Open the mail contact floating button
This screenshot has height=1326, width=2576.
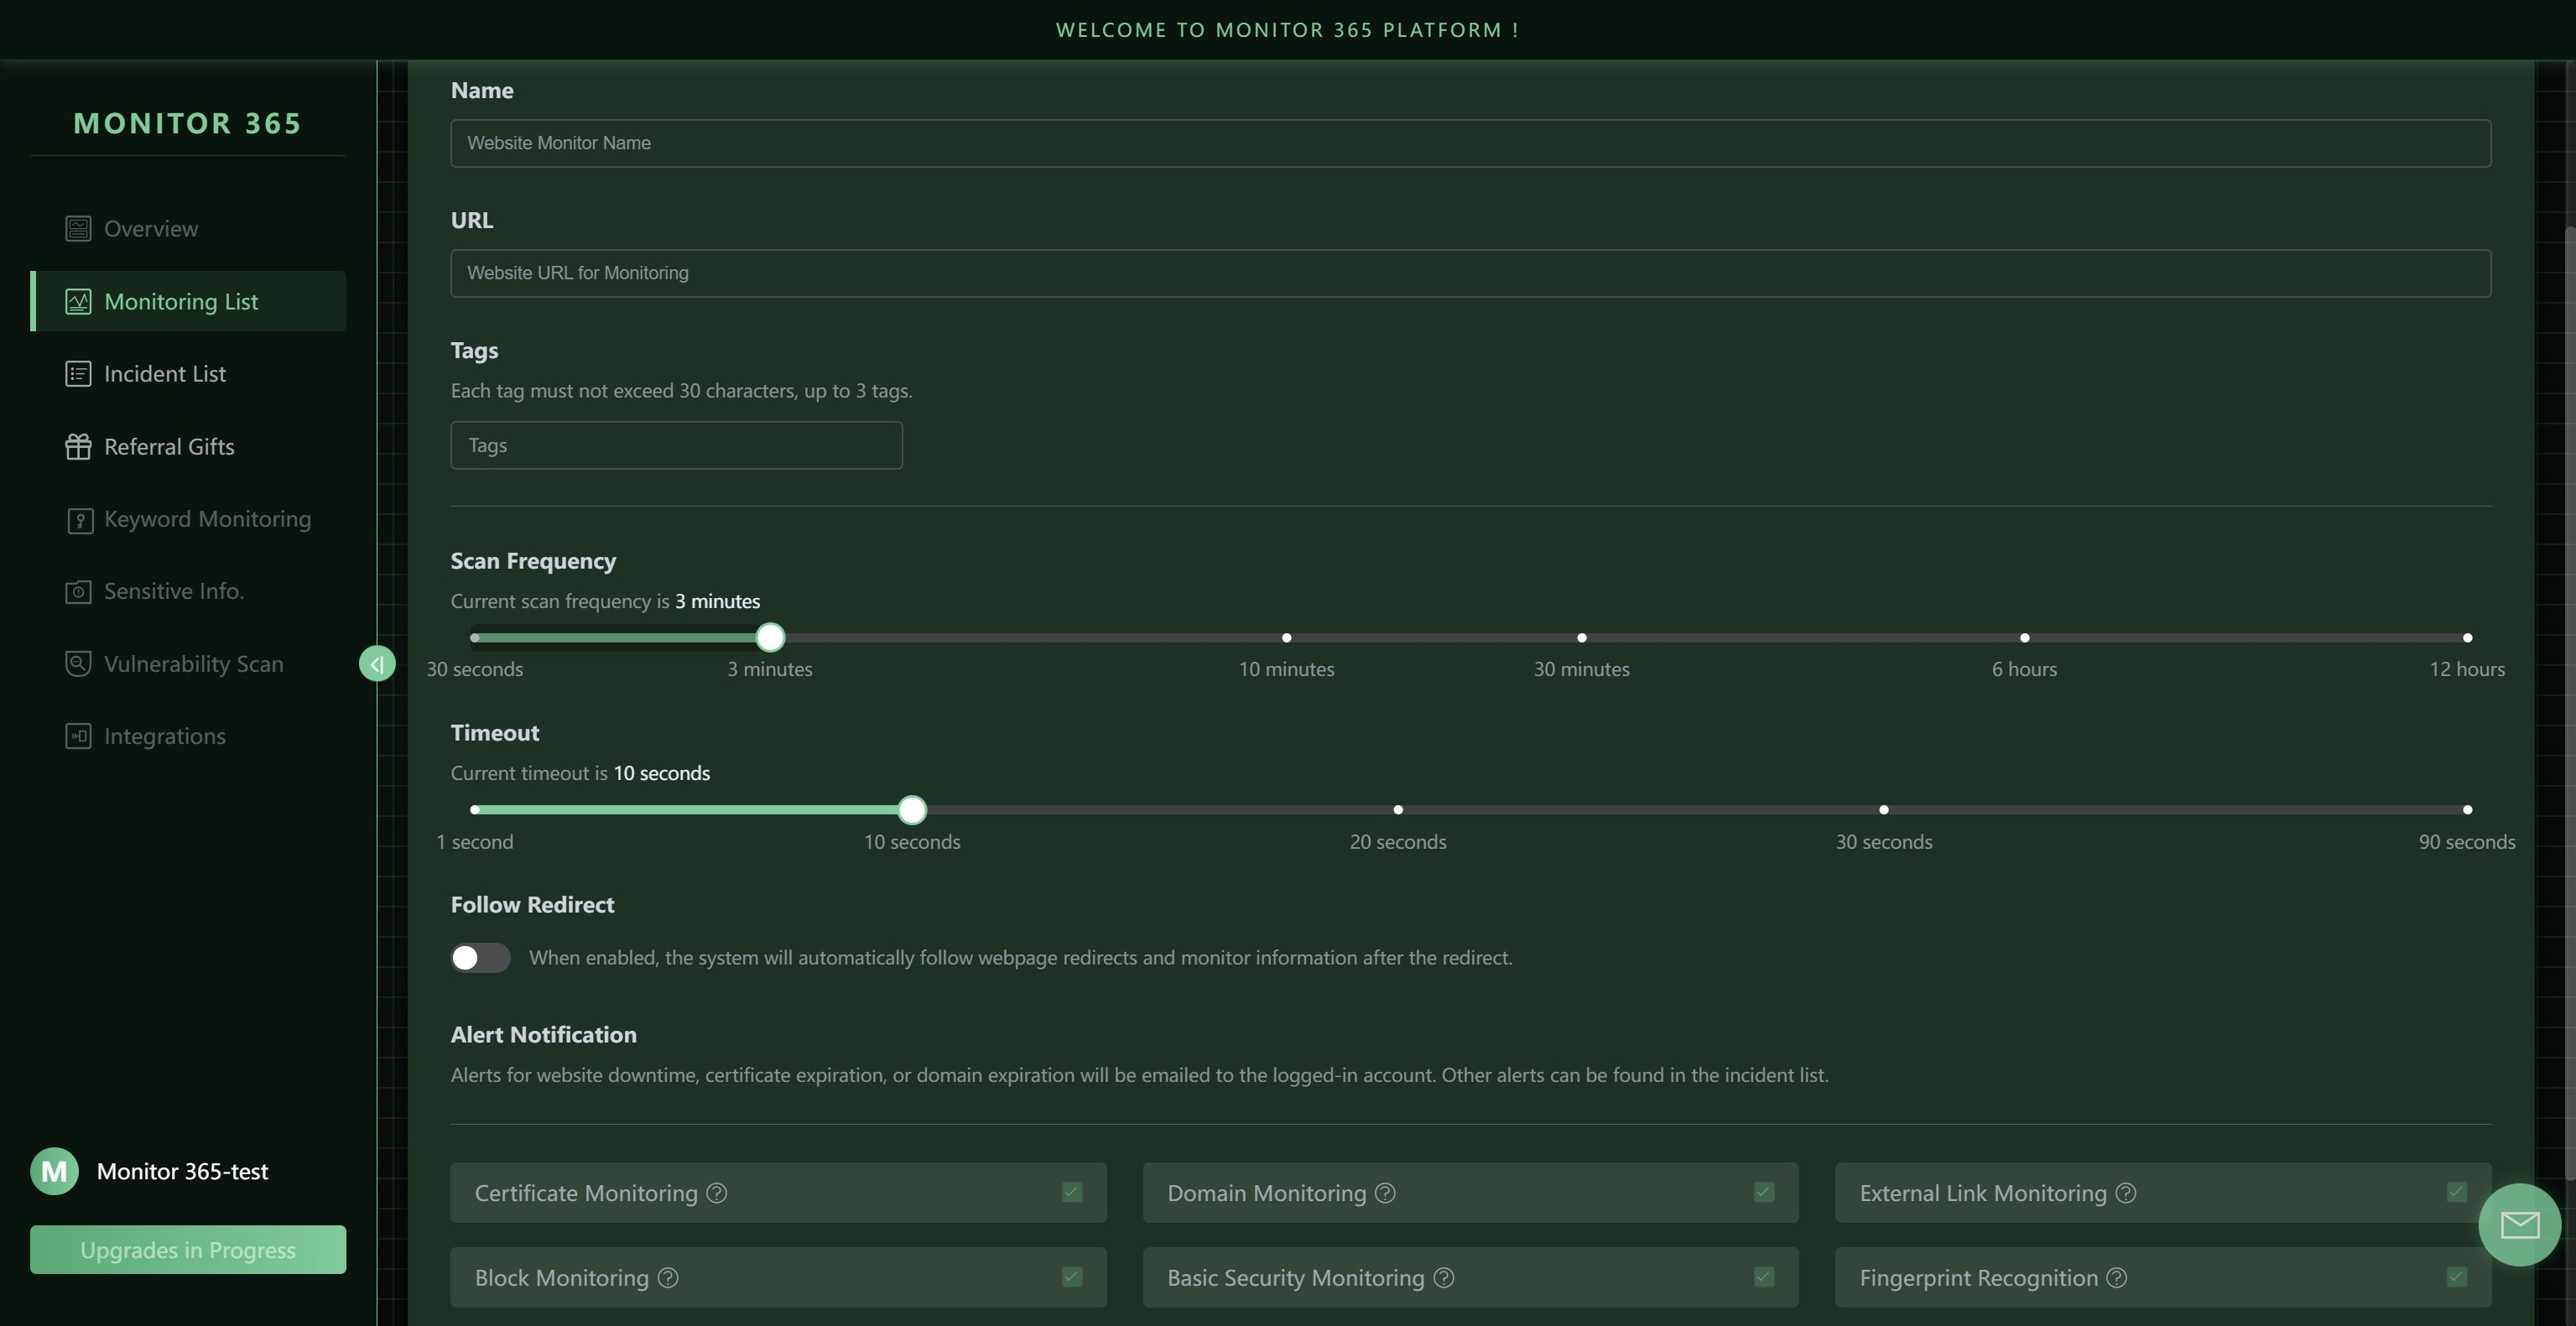(2519, 1225)
